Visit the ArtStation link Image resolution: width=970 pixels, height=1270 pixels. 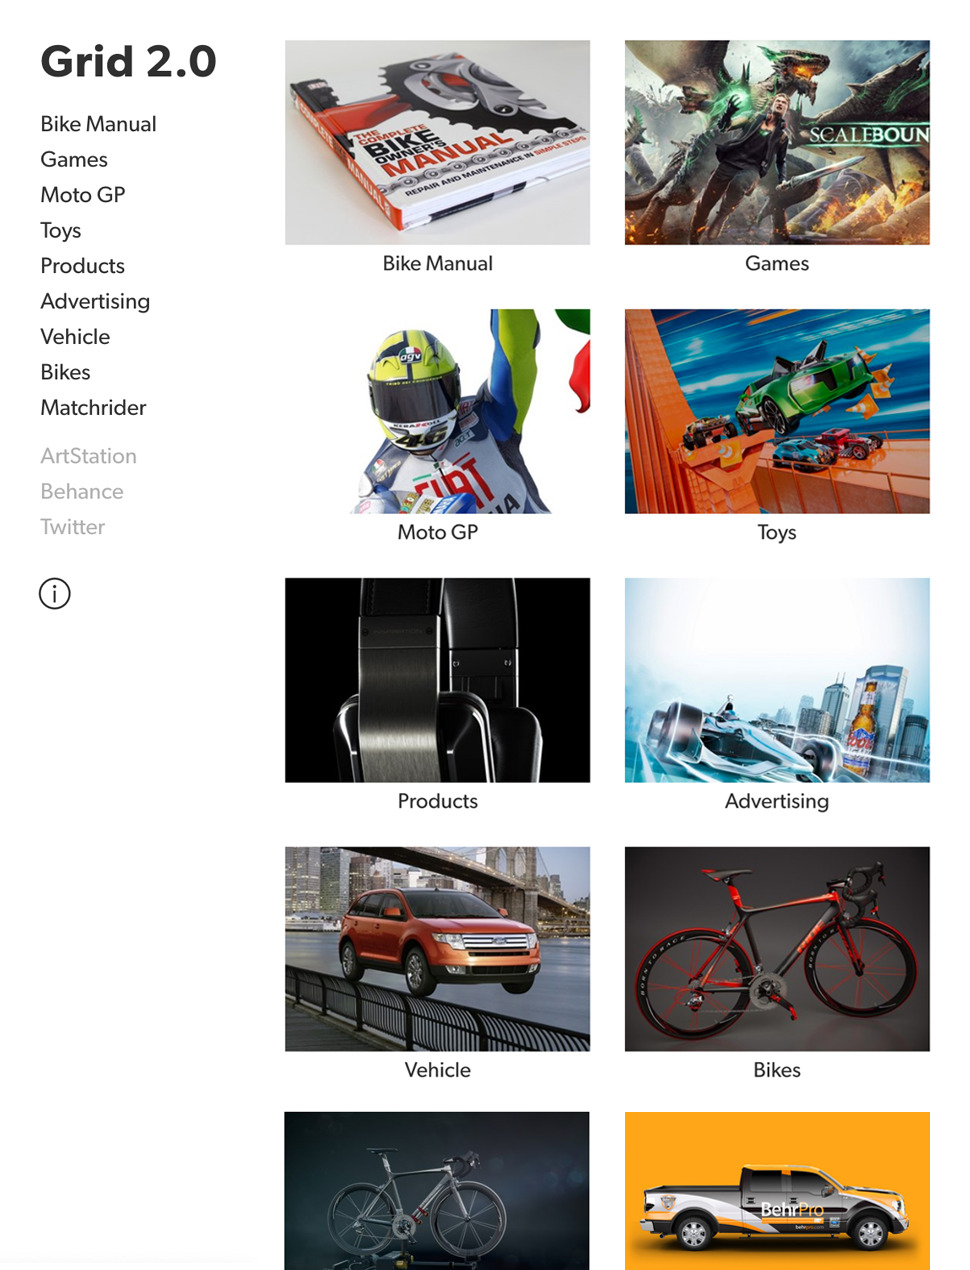(x=88, y=456)
